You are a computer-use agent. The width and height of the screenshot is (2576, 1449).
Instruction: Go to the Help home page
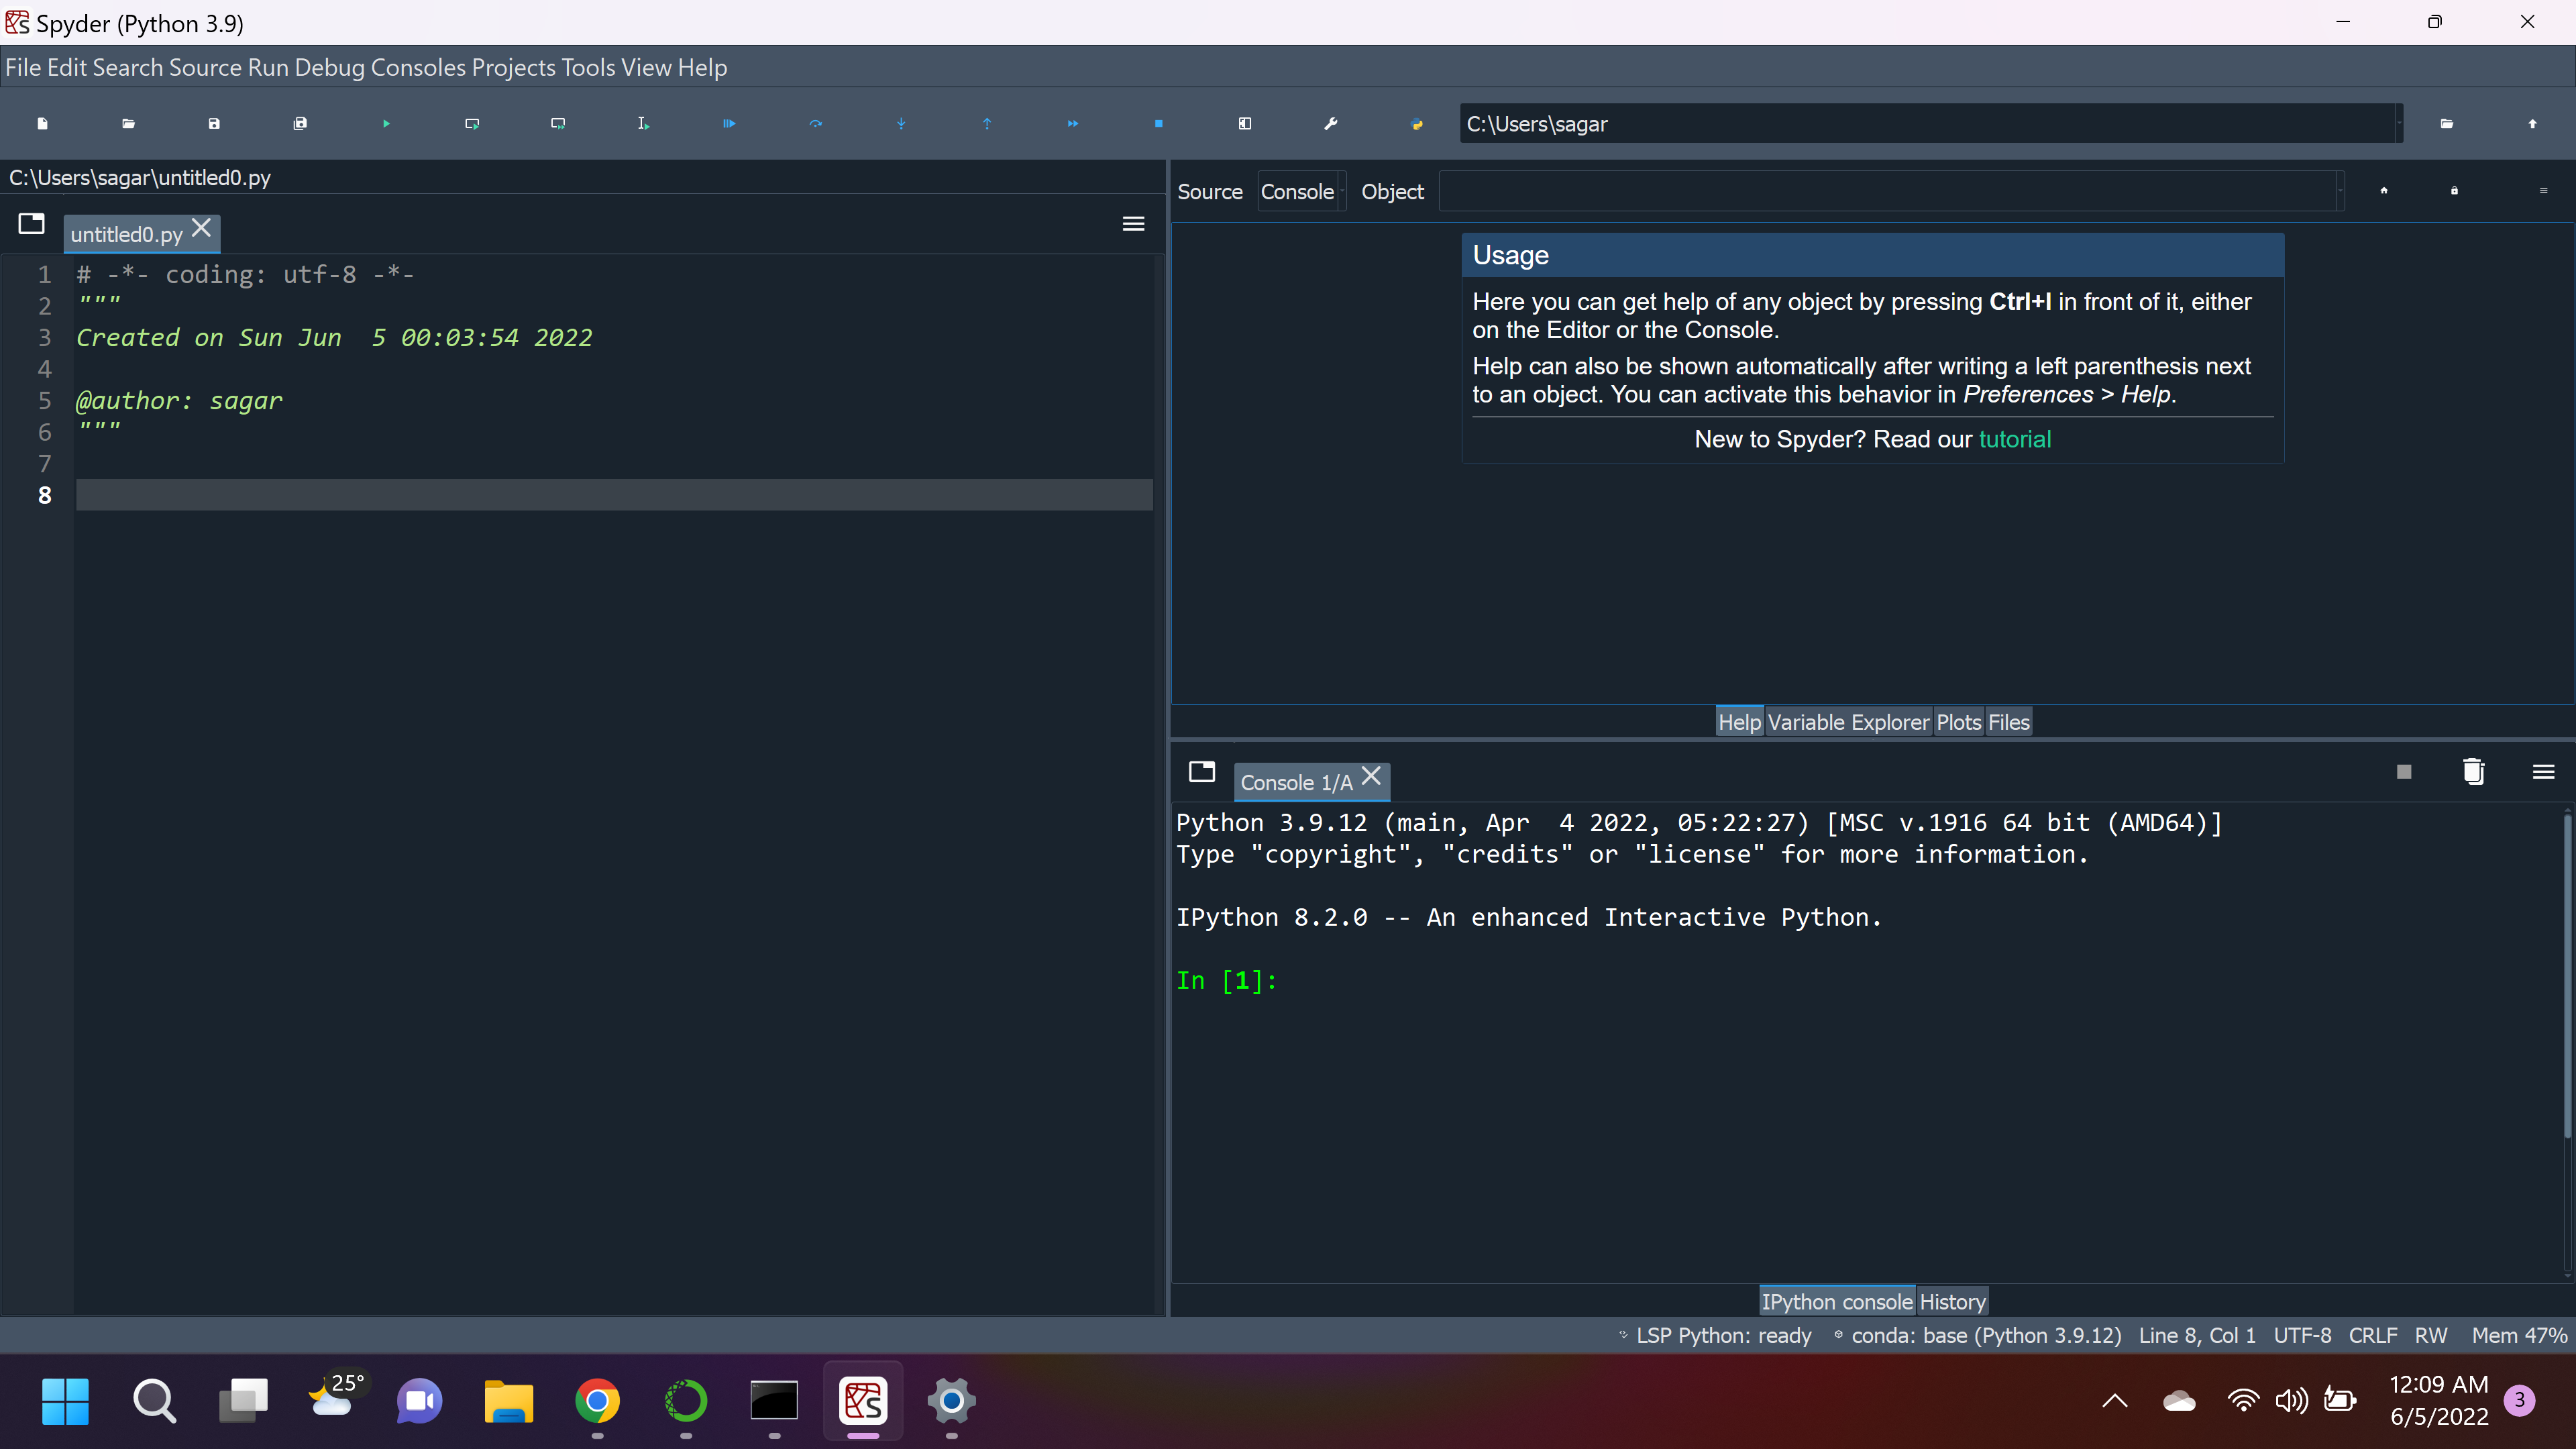coord(2384,191)
